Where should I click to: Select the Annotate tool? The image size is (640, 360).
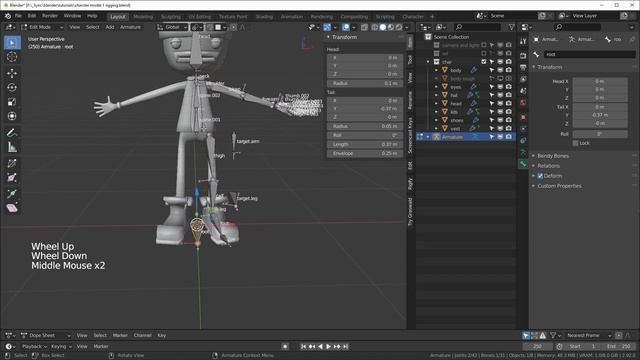pyautogui.click(x=12, y=133)
